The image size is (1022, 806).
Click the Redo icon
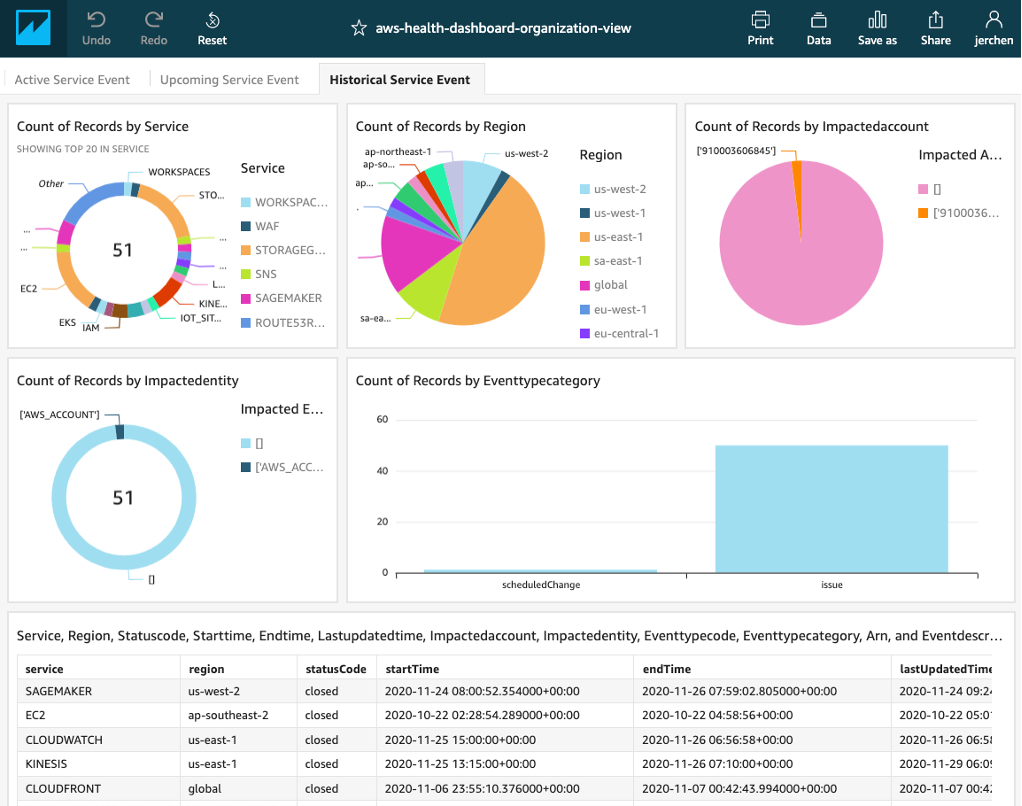(x=154, y=20)
